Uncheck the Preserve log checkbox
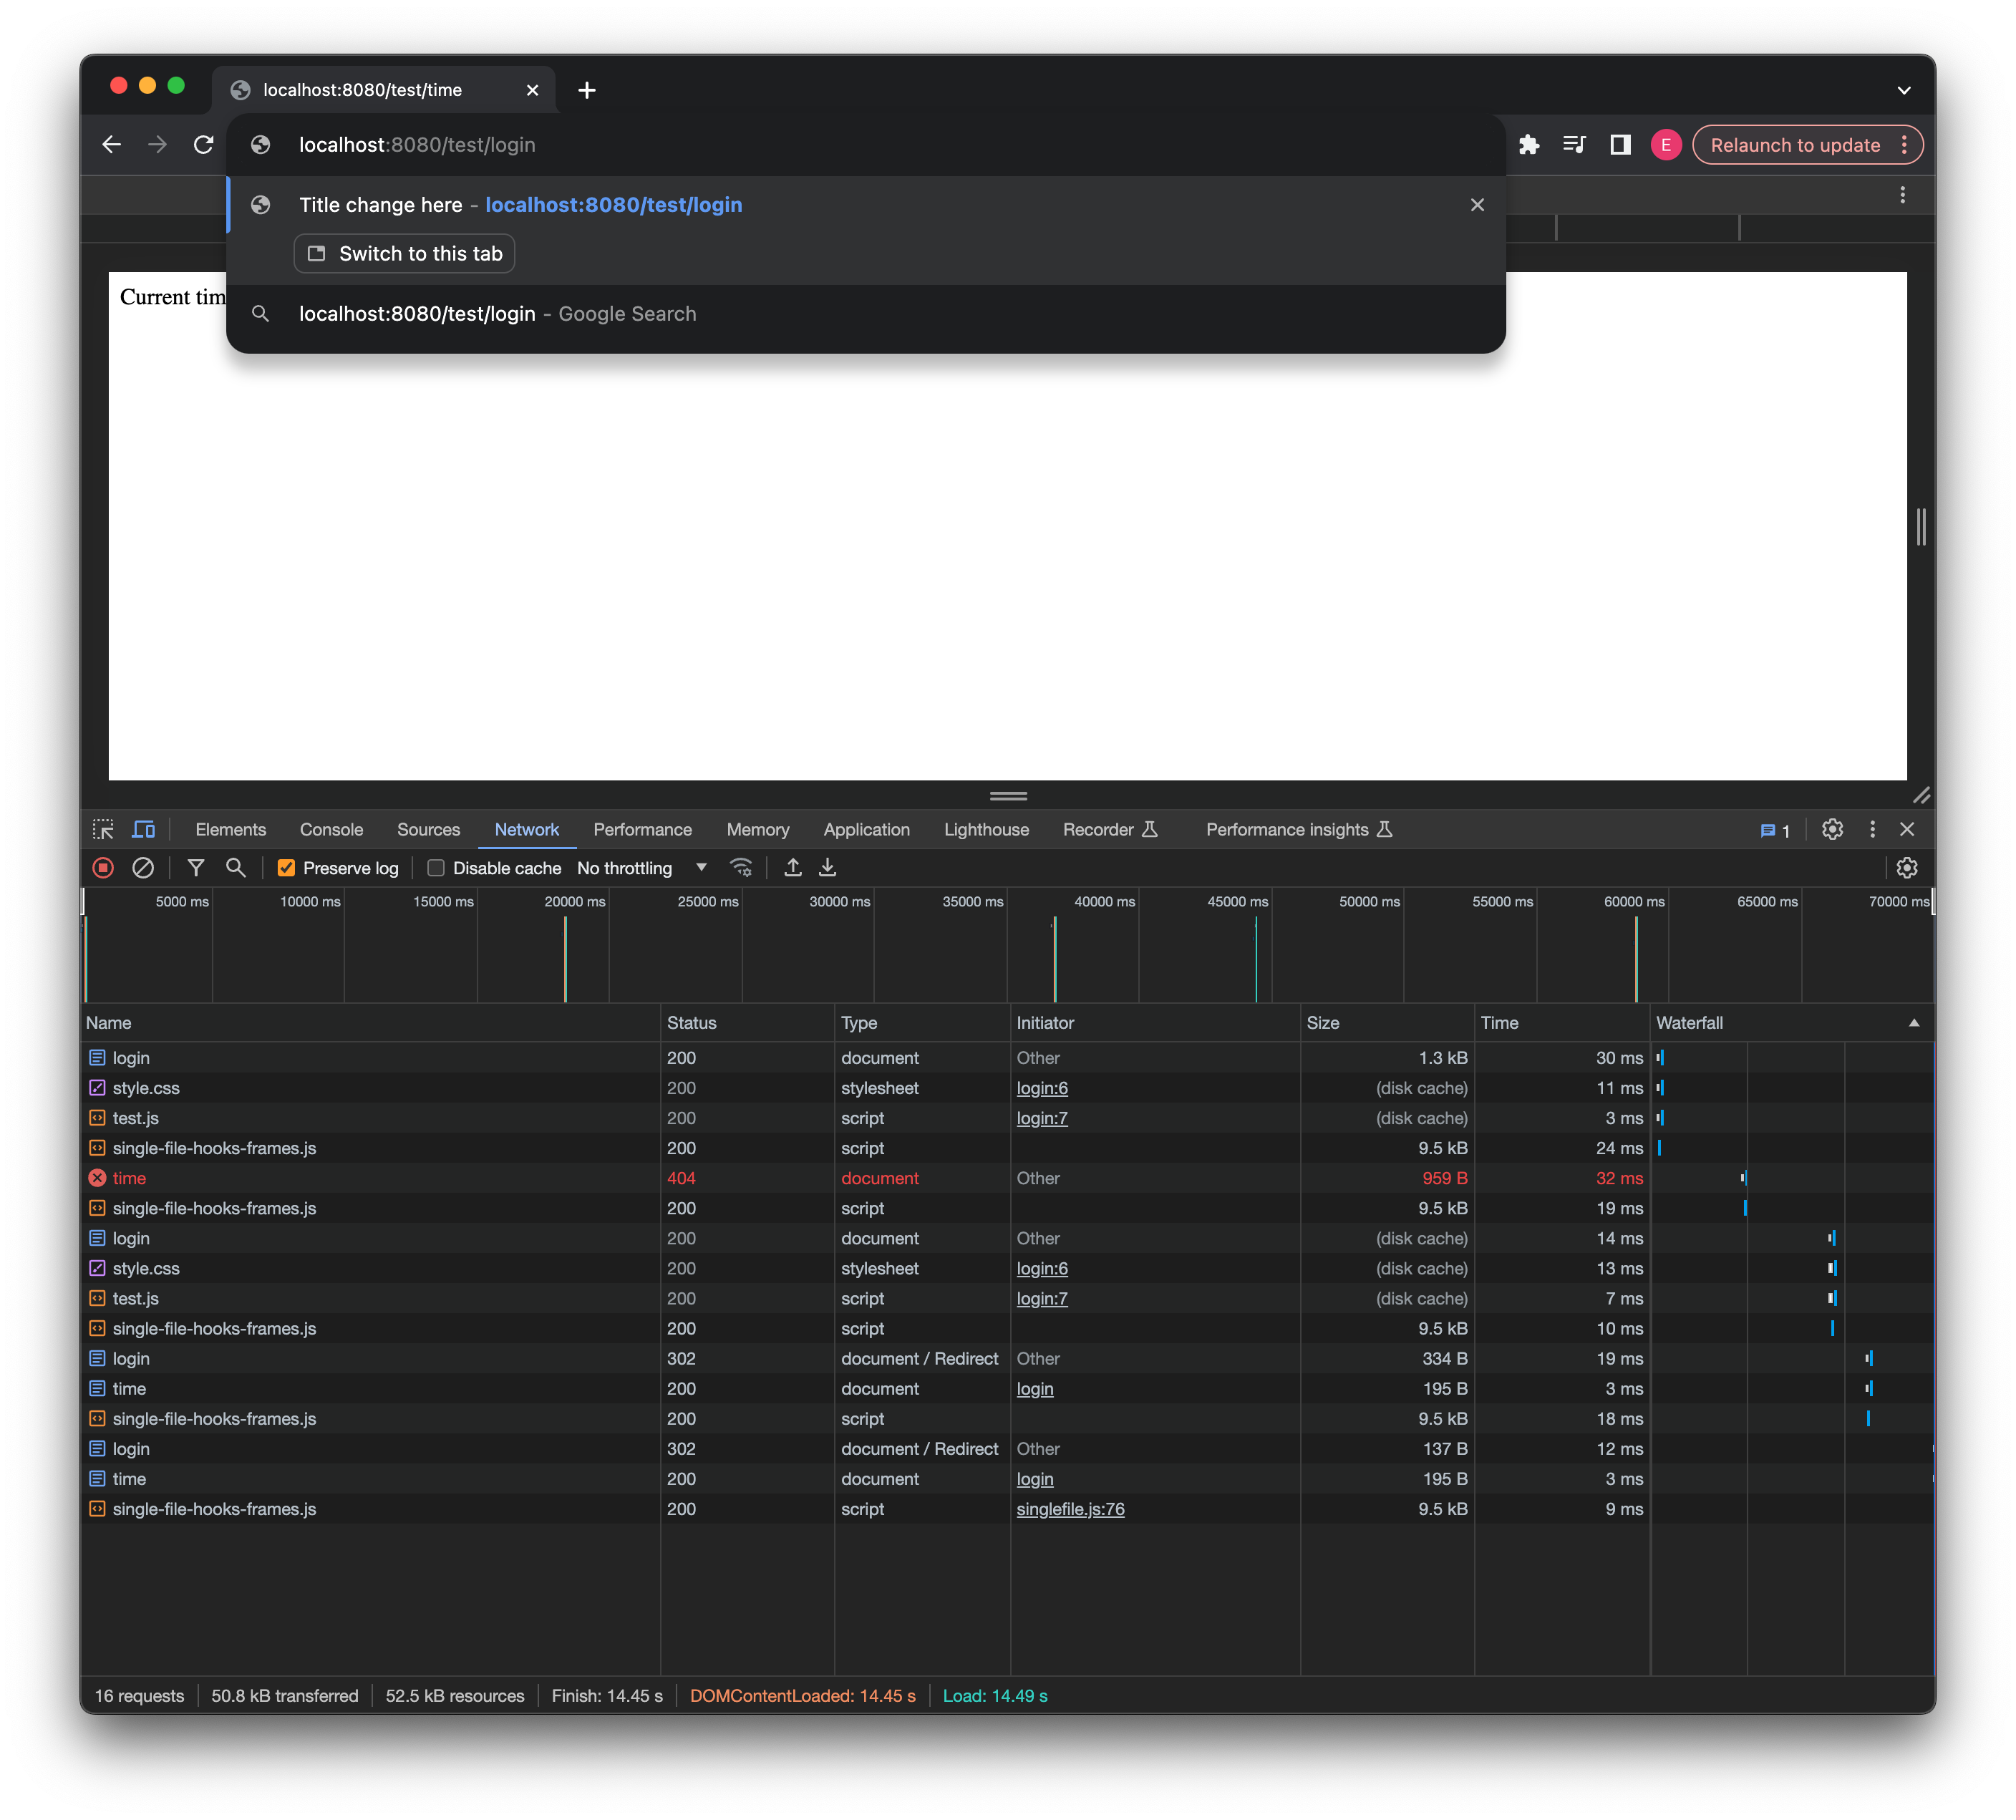 287,868
